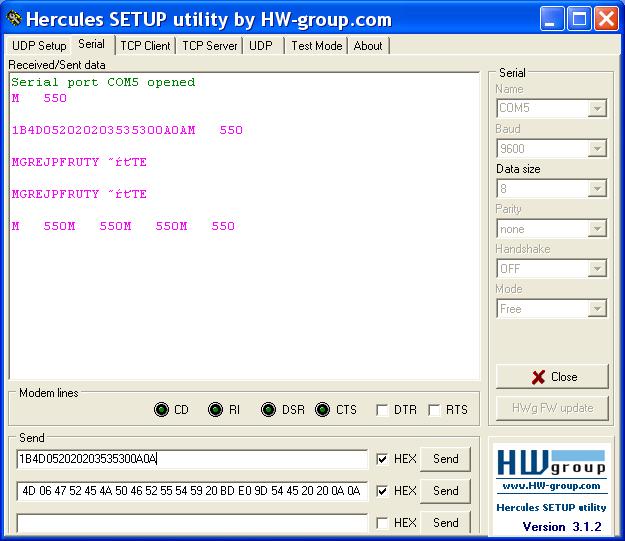Click Send for the empty third line
The height and width of the screenshot is (541, 625).
(x=445, y=522)
